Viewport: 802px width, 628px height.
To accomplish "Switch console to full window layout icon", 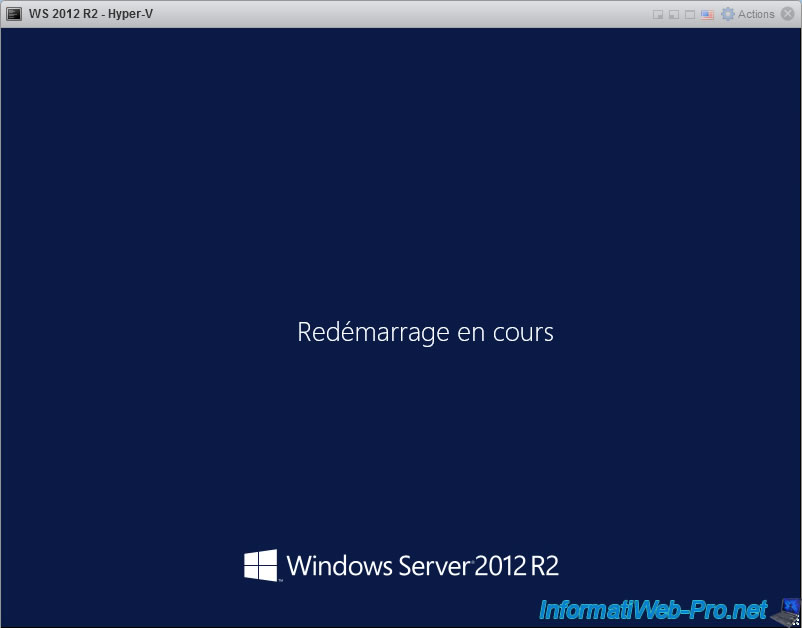I will [x=690, y=14].
